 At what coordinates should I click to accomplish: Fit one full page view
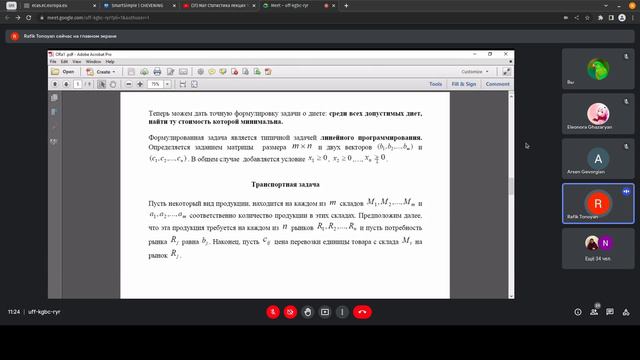194,84
